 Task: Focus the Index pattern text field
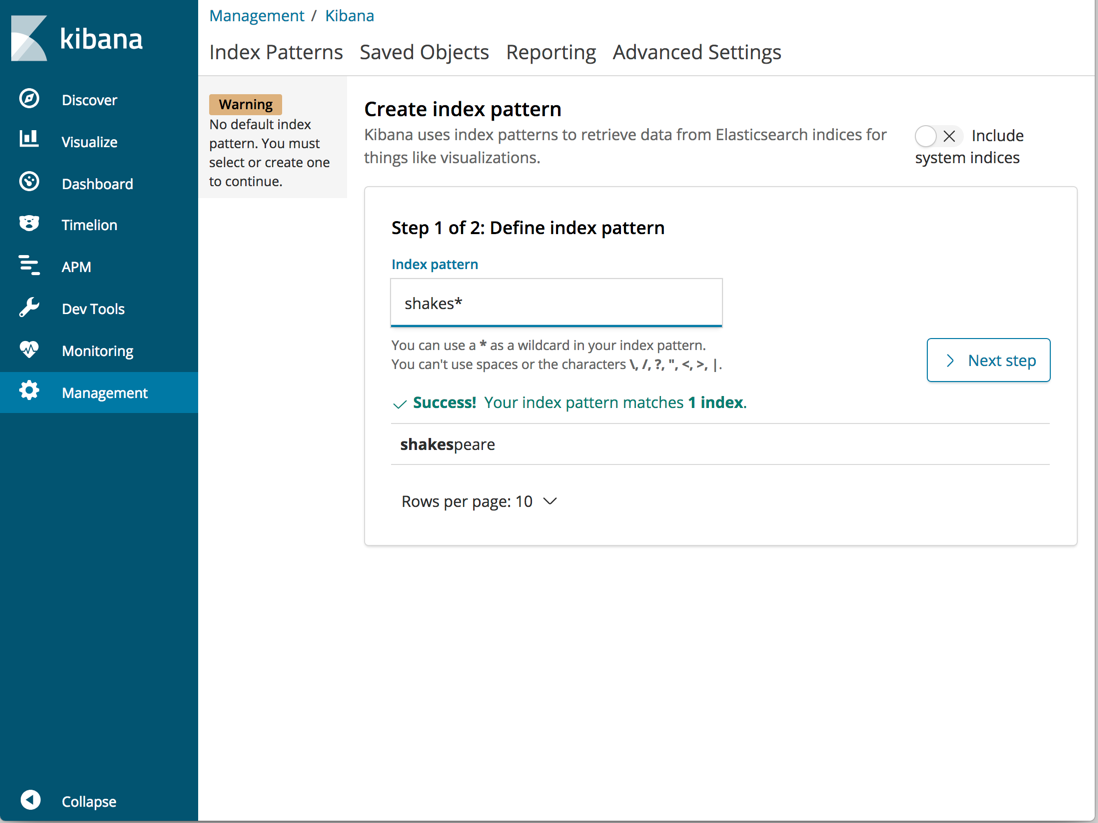pyautogui.click(x=556, y=303)
